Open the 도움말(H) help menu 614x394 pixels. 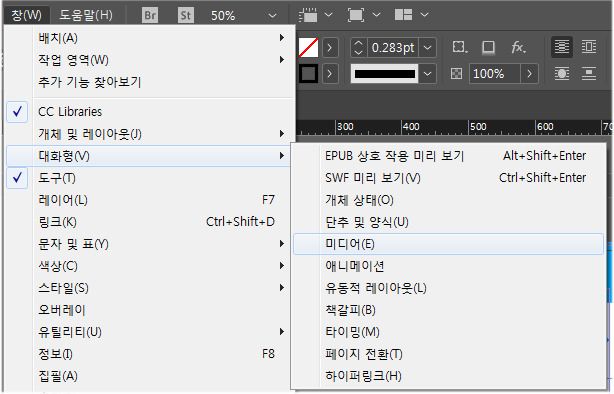coord(86,15)
